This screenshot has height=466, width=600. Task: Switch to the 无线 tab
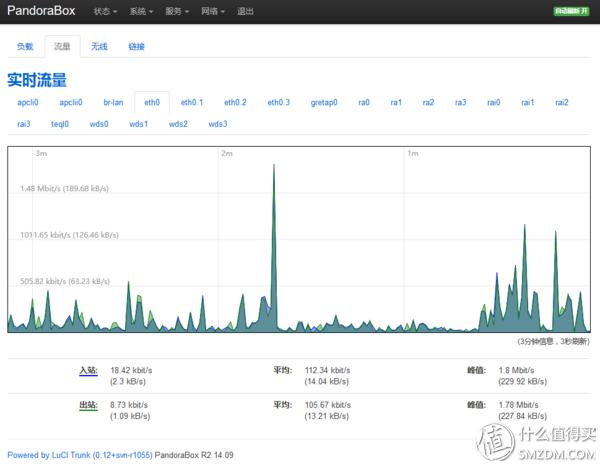click(99, 47)
